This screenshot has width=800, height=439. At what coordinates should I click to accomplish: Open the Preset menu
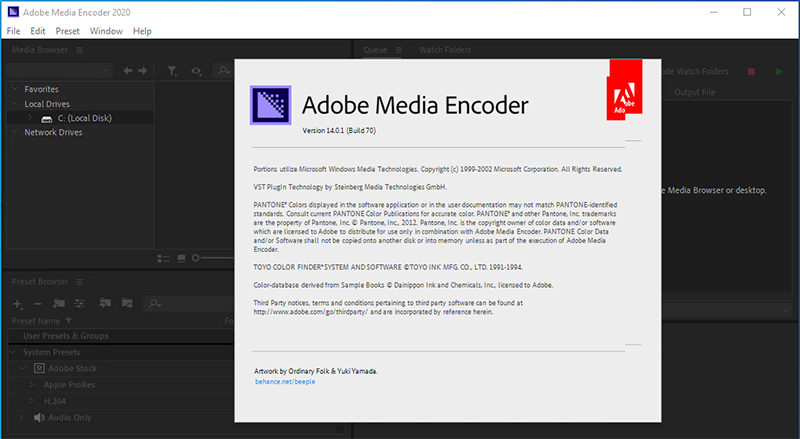coord(67,31)
